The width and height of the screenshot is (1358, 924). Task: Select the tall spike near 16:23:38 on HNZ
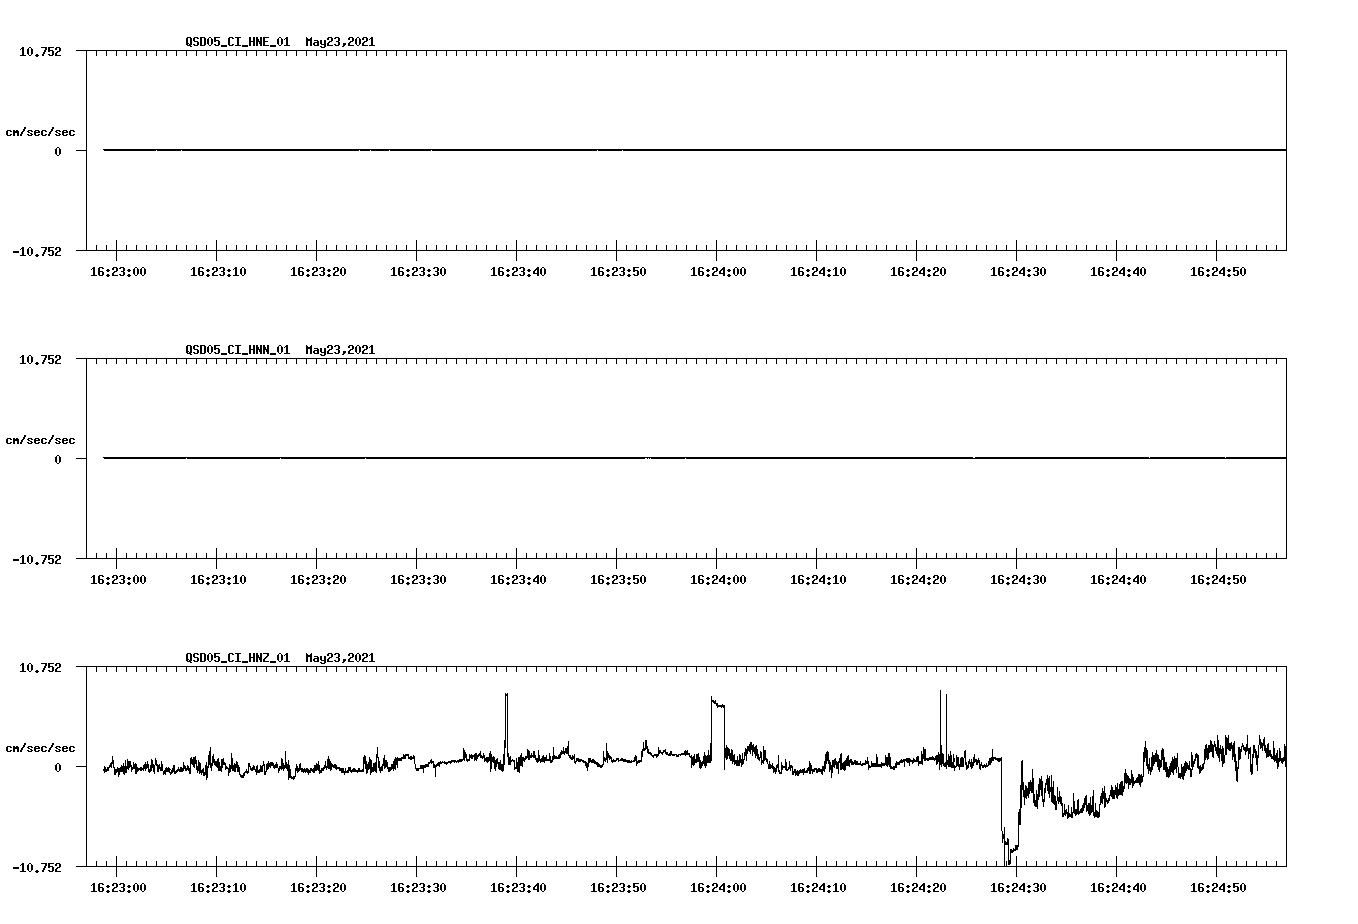tap(506, 715)
